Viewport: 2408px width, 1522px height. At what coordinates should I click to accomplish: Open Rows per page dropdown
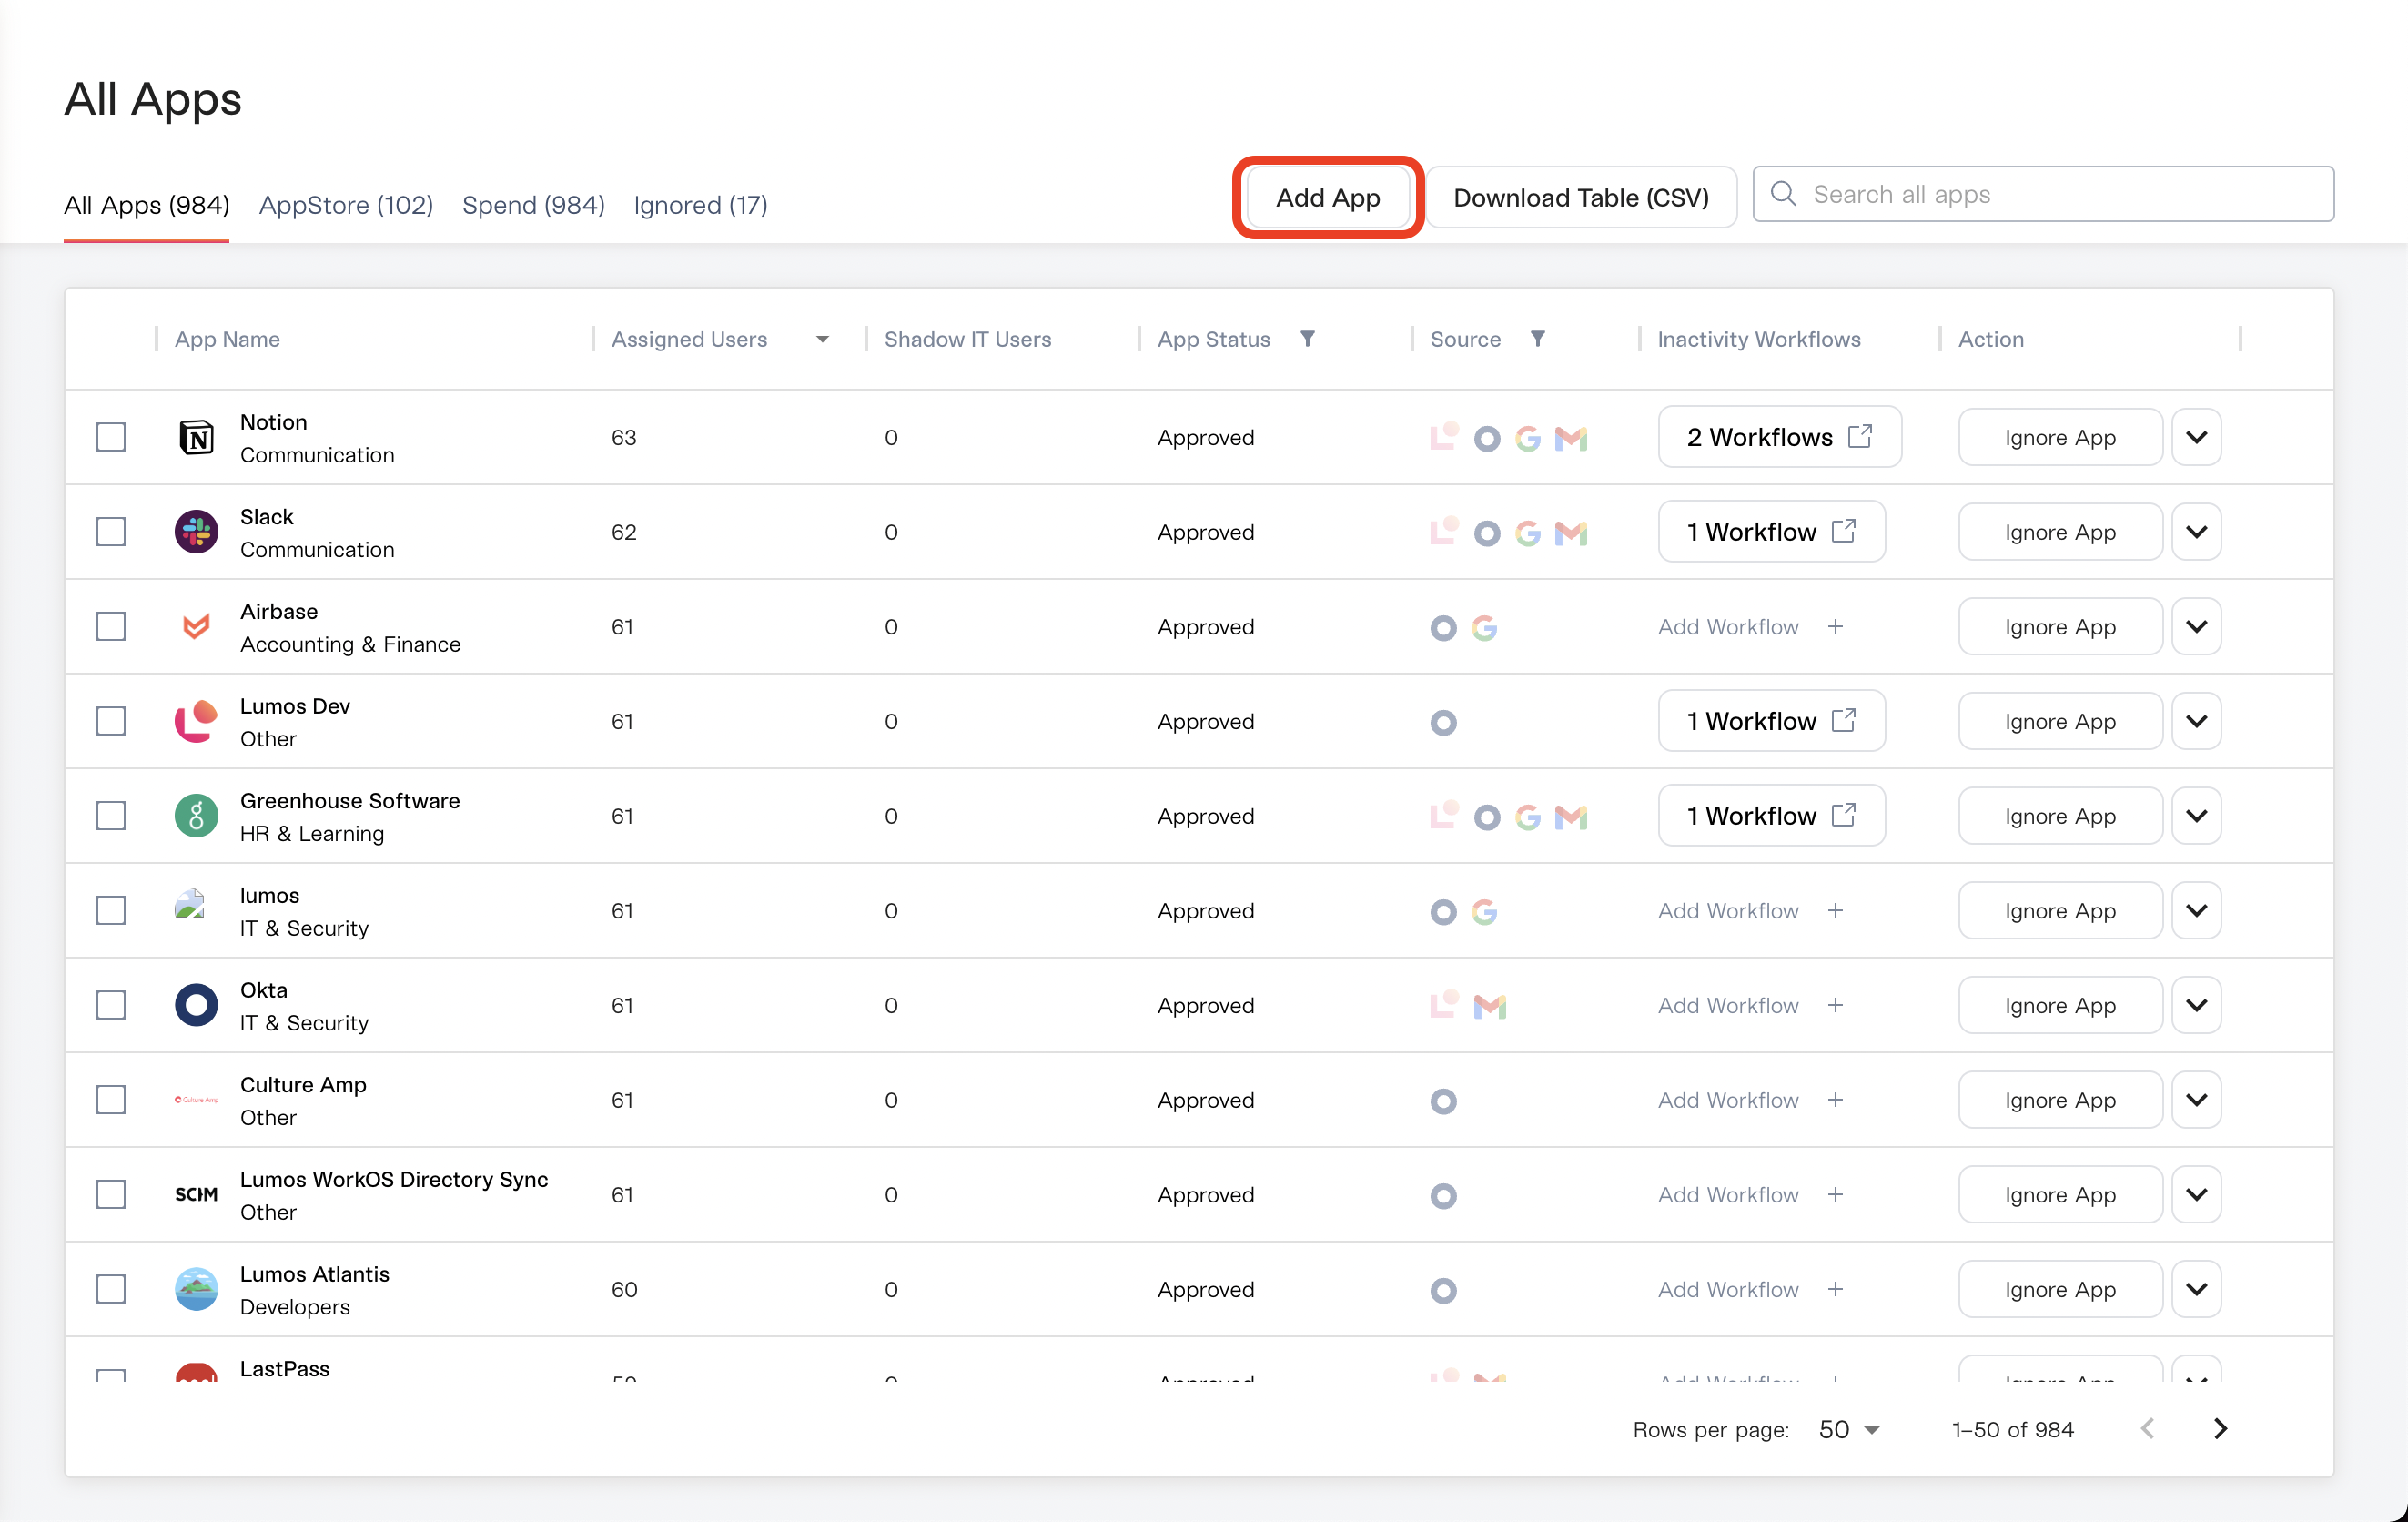(1850, 1429)
